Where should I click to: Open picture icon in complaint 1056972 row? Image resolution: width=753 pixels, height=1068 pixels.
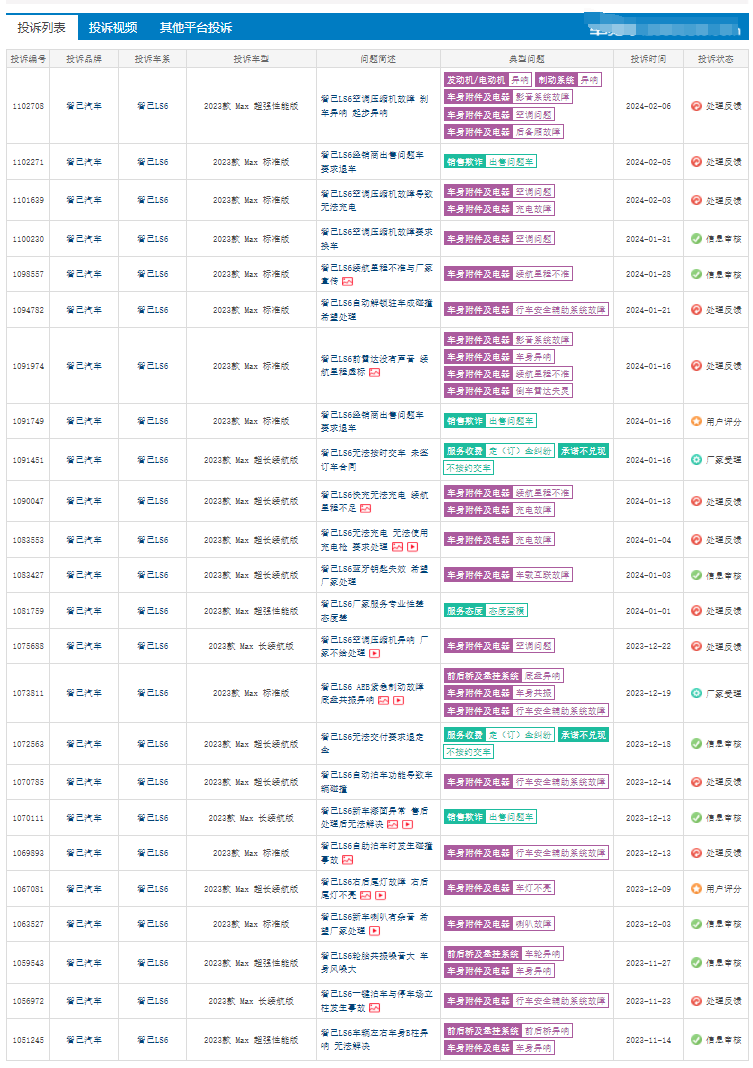coord(374,1007)
